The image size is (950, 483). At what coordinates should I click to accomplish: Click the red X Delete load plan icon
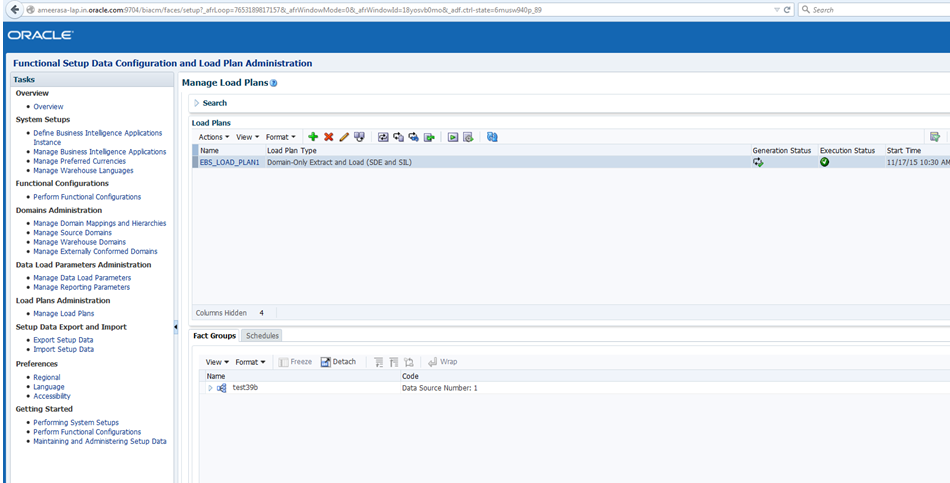coord(328,137)
